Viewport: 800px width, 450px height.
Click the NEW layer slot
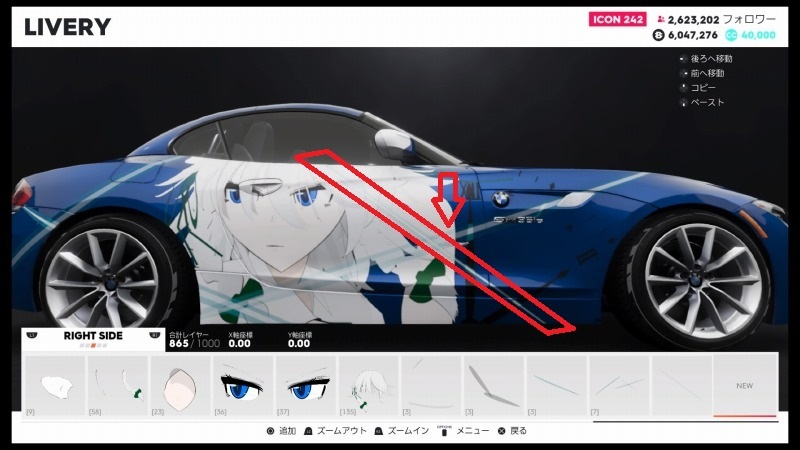click(745, 386)
